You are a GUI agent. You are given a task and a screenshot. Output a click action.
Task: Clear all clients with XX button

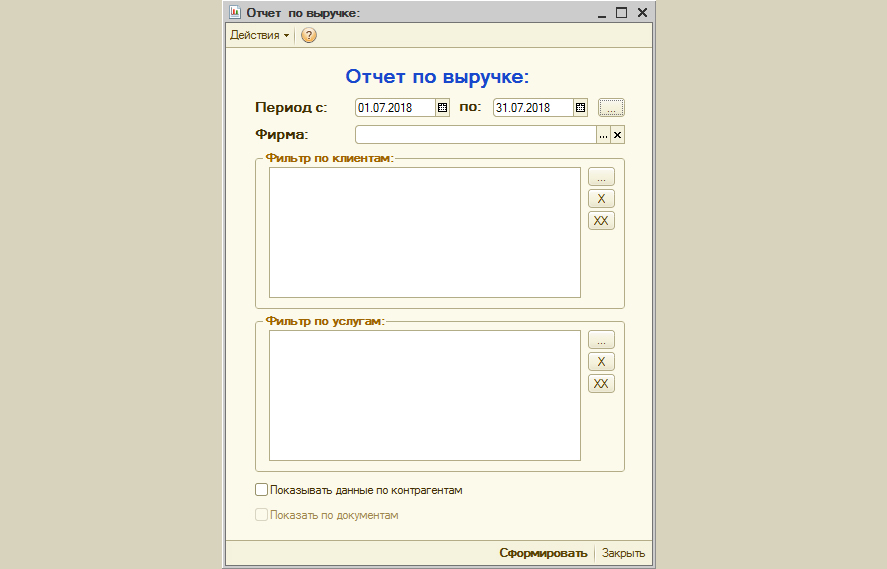pyautogui.click(x=601, y=221)
